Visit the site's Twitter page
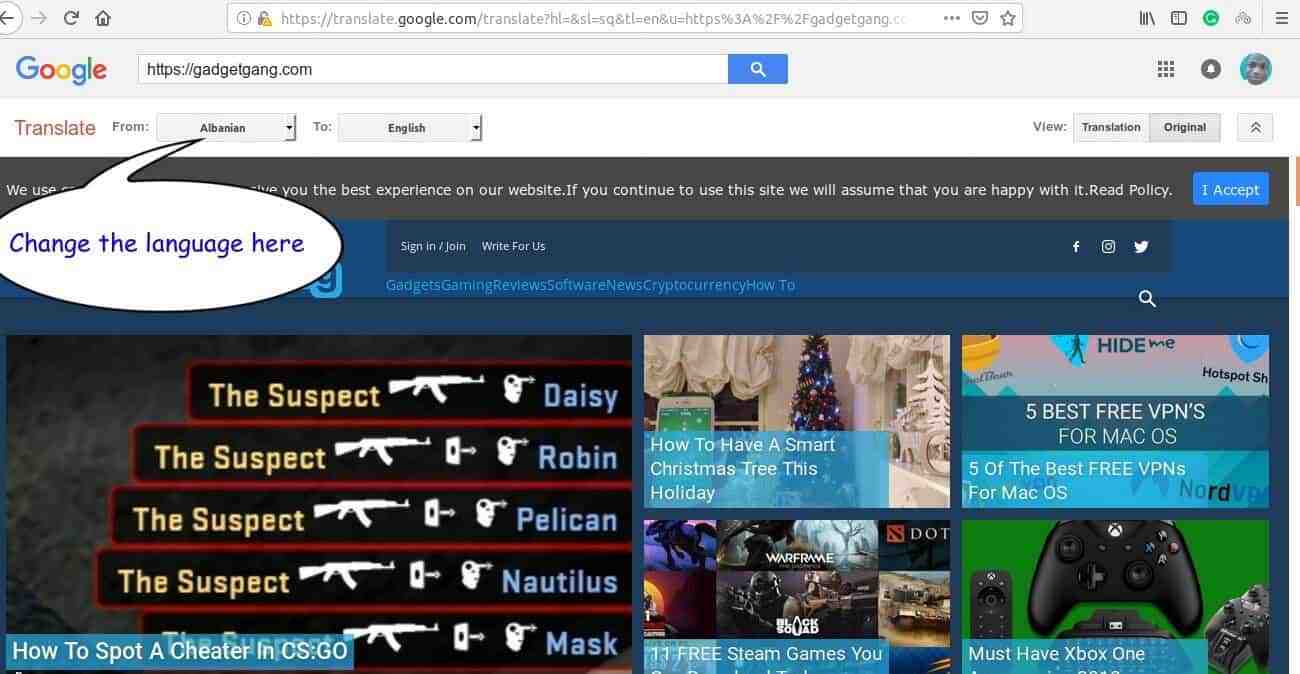 coord(1141,246)
